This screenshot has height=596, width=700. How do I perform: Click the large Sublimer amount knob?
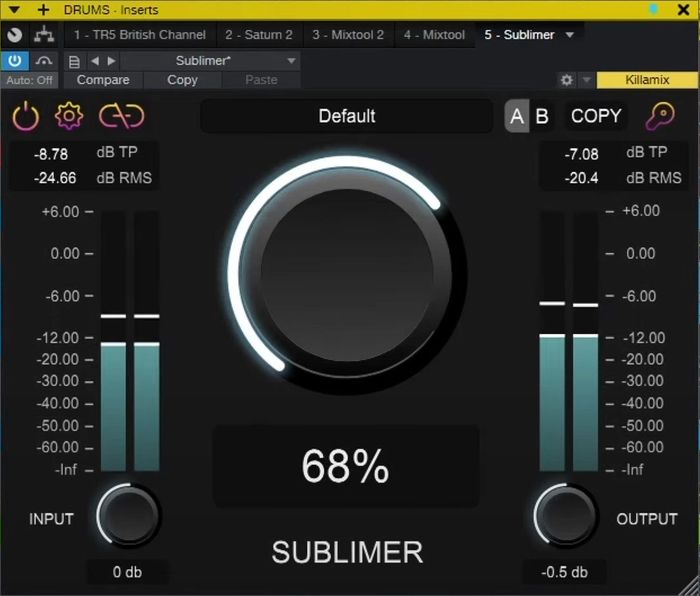click(x=347, y=275)
